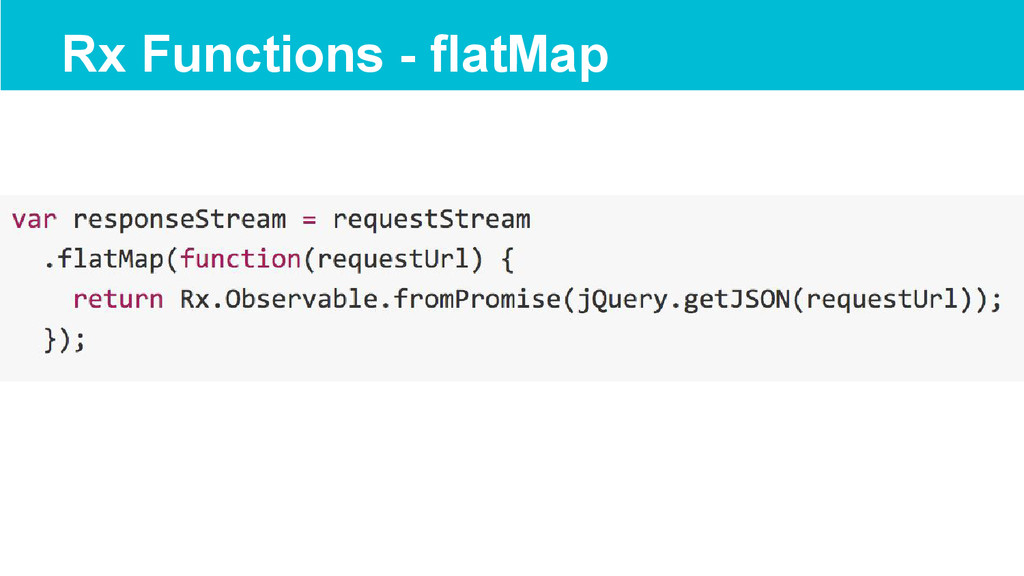Click the word 'Functions' in the header

263,54
